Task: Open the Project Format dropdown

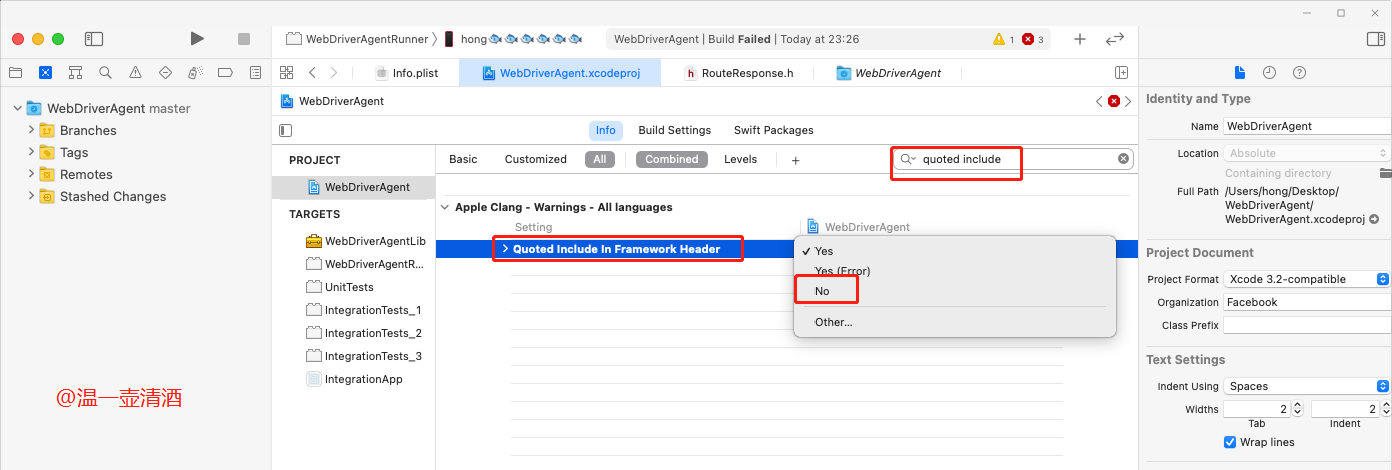Action: click(1307, 279)
